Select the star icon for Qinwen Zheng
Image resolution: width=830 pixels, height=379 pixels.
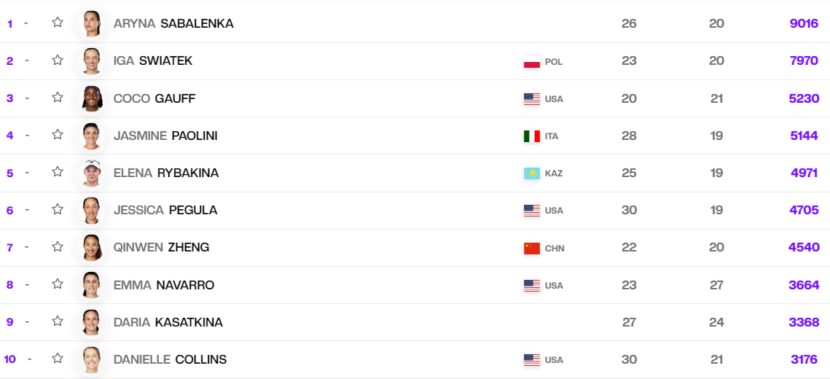58,247
